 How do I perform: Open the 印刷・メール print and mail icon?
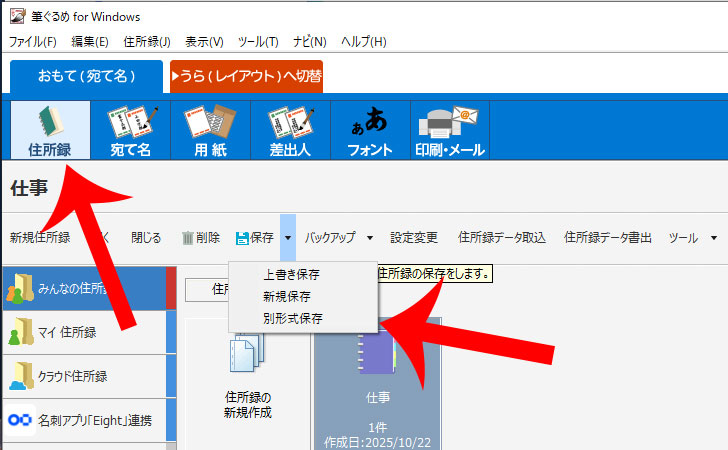coord(449,130)
